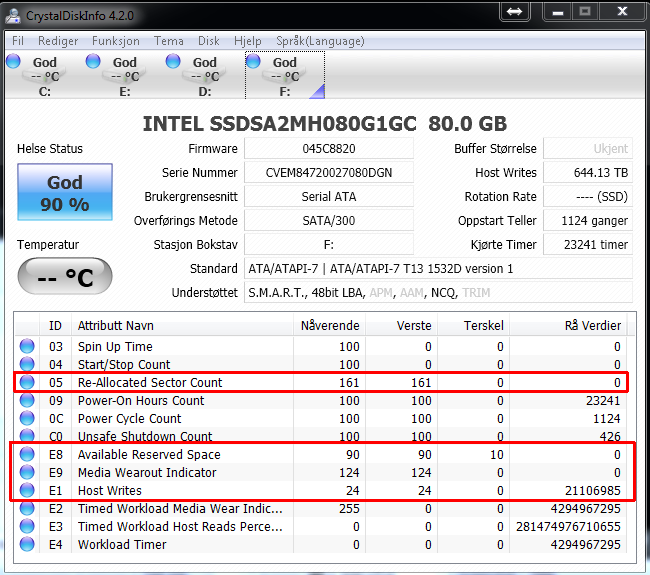
Task: Select the Re-Allocated Sector Count attribute name
Action: click(150, 382)
